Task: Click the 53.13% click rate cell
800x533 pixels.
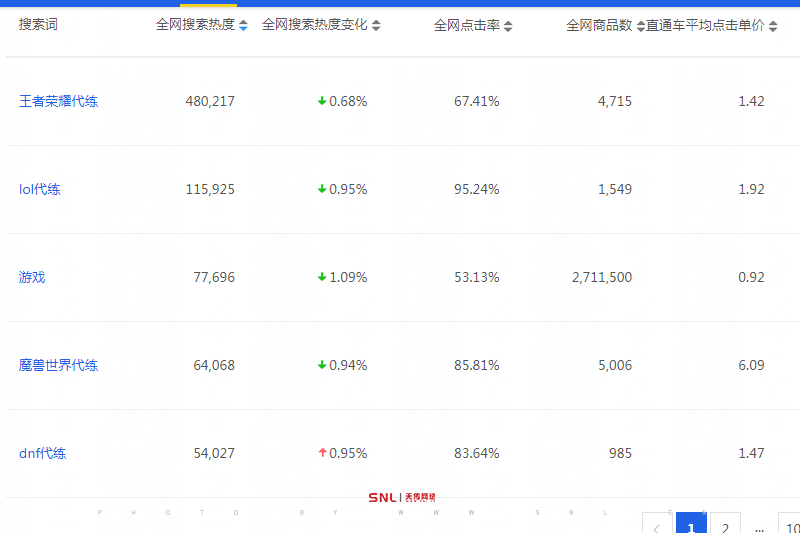Action: [477, 277]
